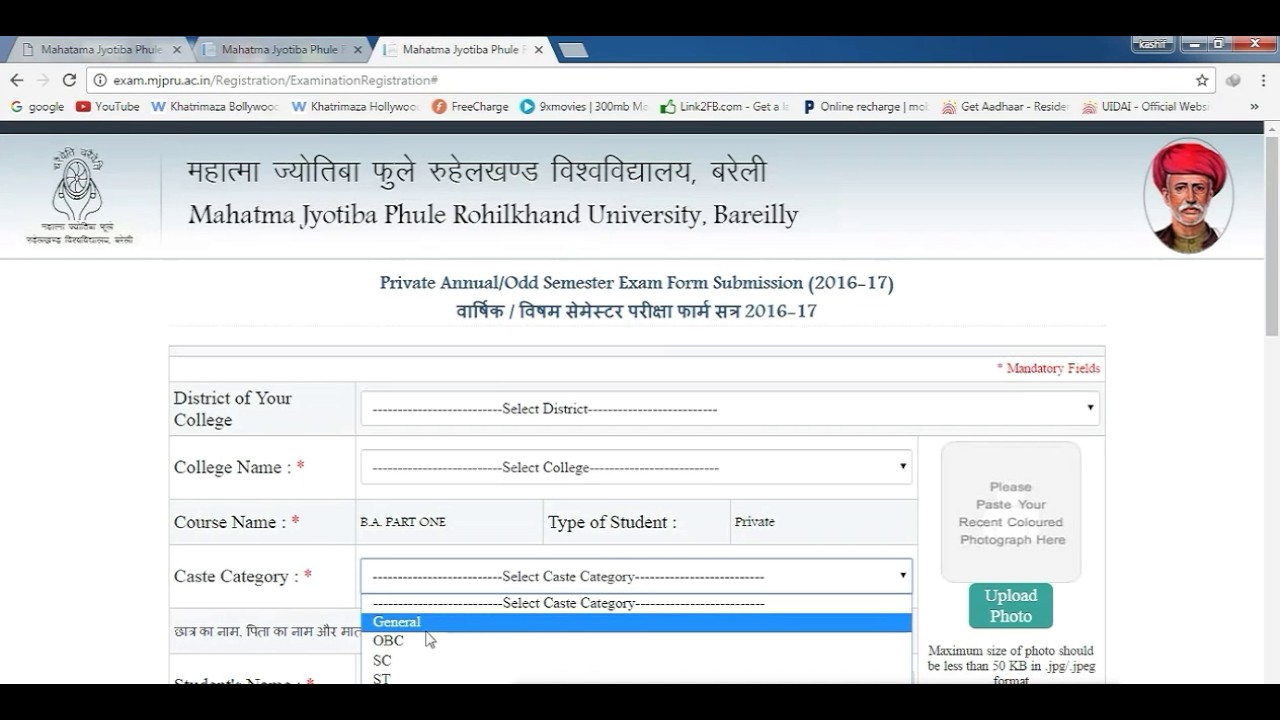
Task: Click the Caste Category dropdown field
Action: coord(636,576)
